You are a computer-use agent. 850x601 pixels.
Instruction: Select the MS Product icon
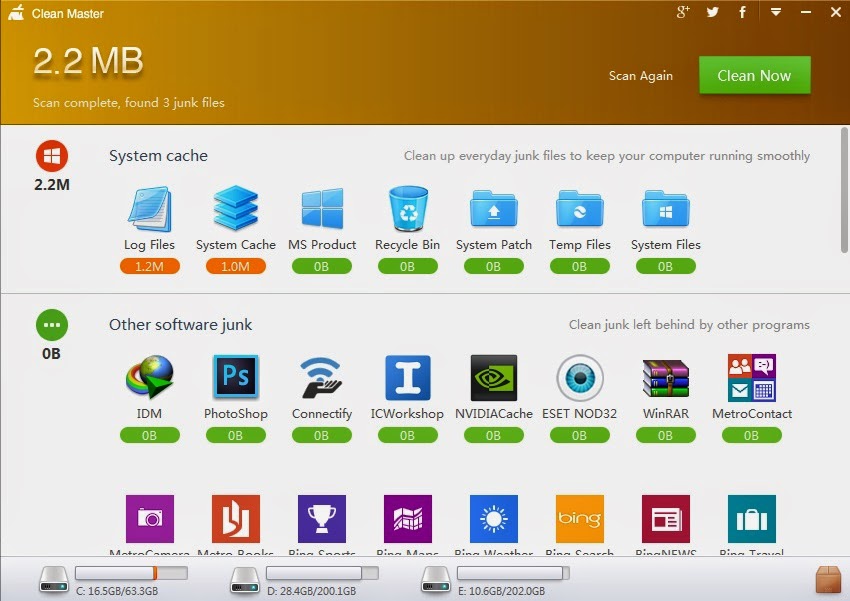(x=322, y=209)
